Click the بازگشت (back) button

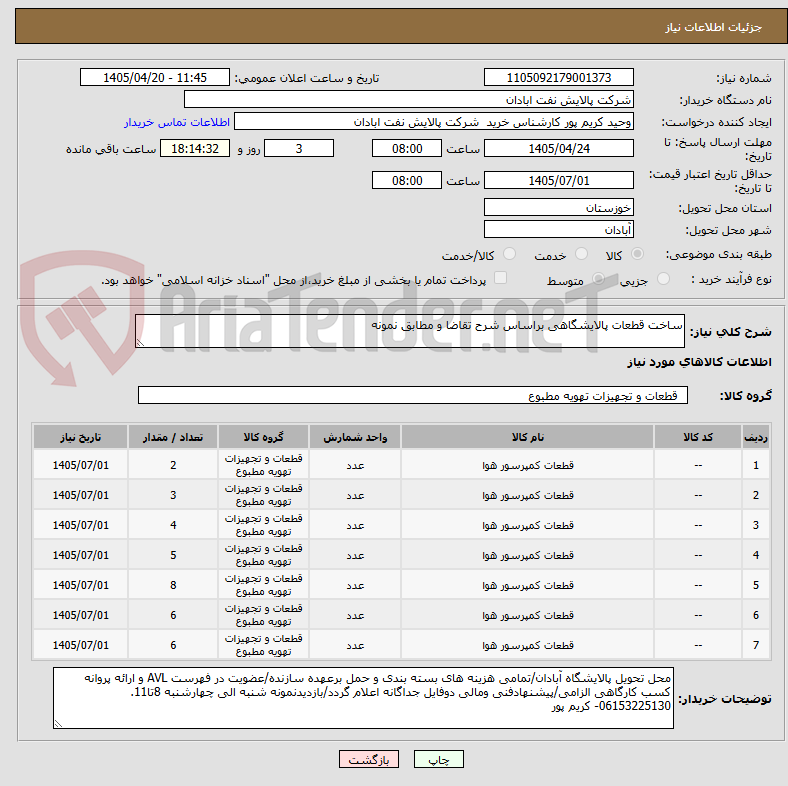[x=369, y=759]
